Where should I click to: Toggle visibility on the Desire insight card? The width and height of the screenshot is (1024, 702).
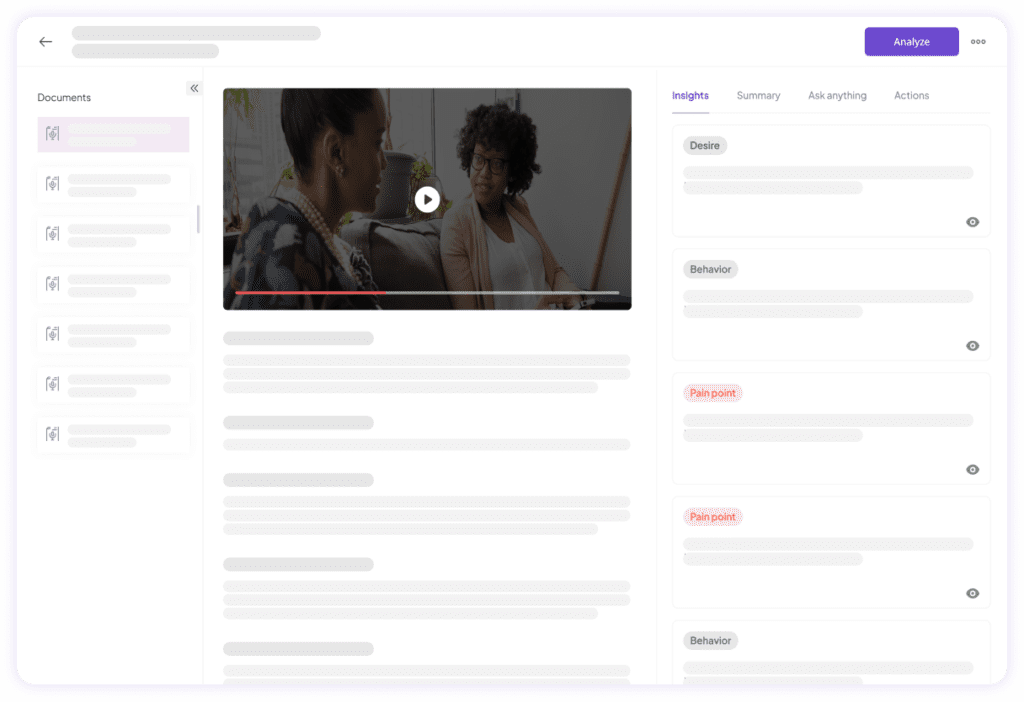tap(972, 222)
